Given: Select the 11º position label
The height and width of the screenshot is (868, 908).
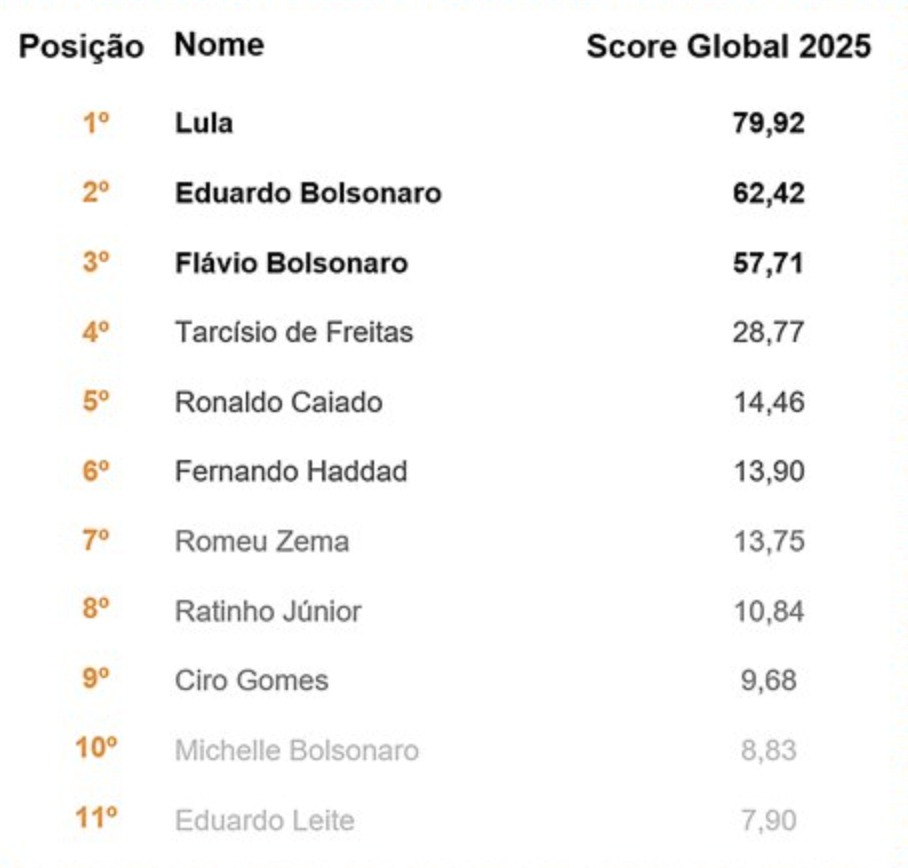Looking at the screenshot, I should coord(96,819).
